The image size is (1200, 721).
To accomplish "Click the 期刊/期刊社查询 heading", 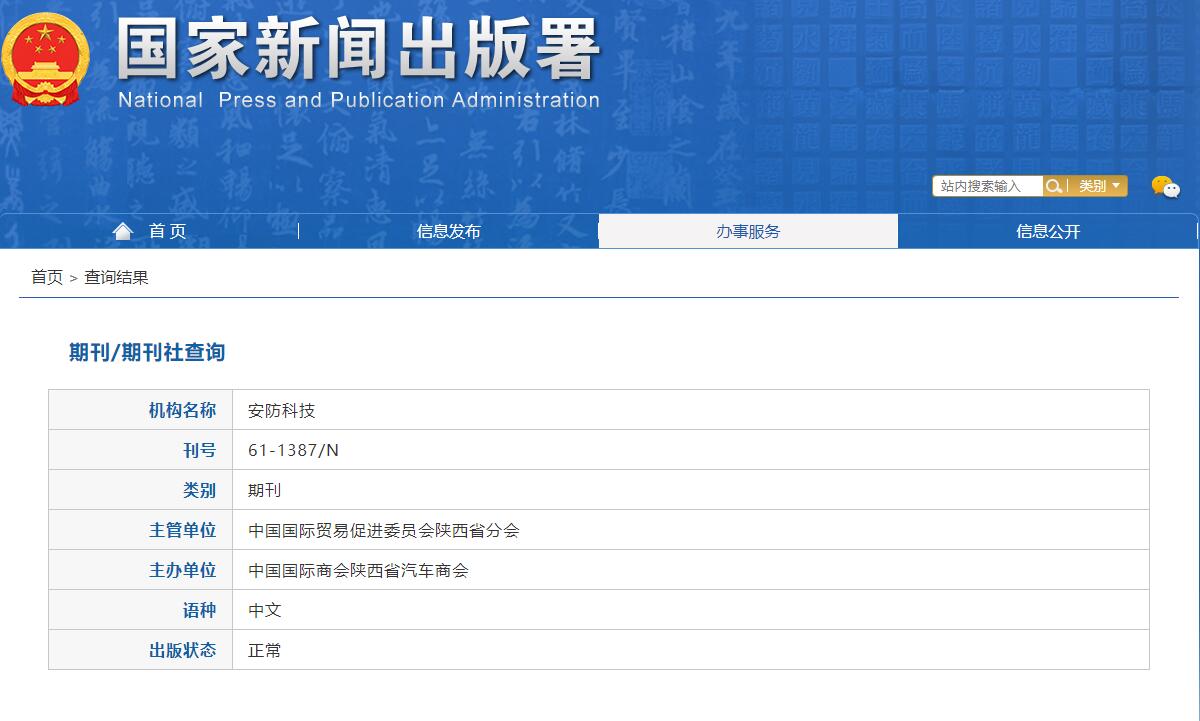I will pyautogui.click(x=146, y=352).
